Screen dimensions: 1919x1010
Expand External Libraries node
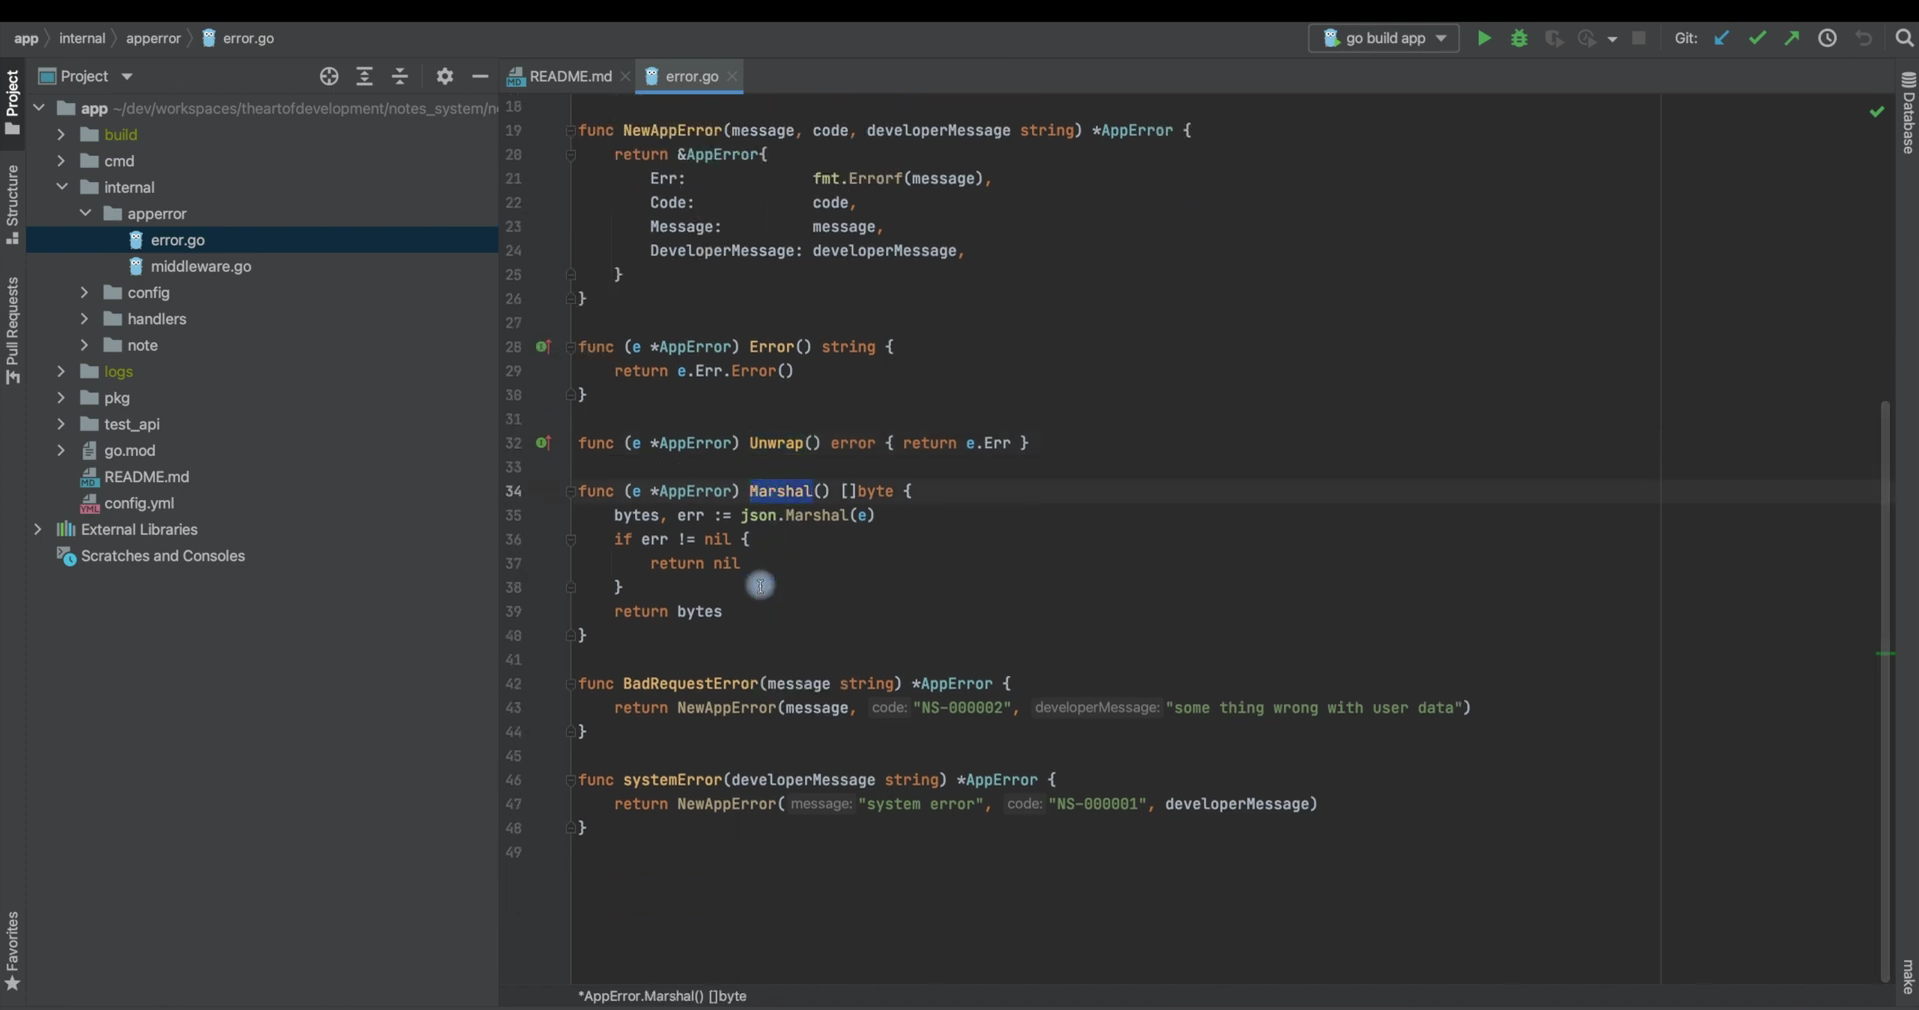click(38, 529)
